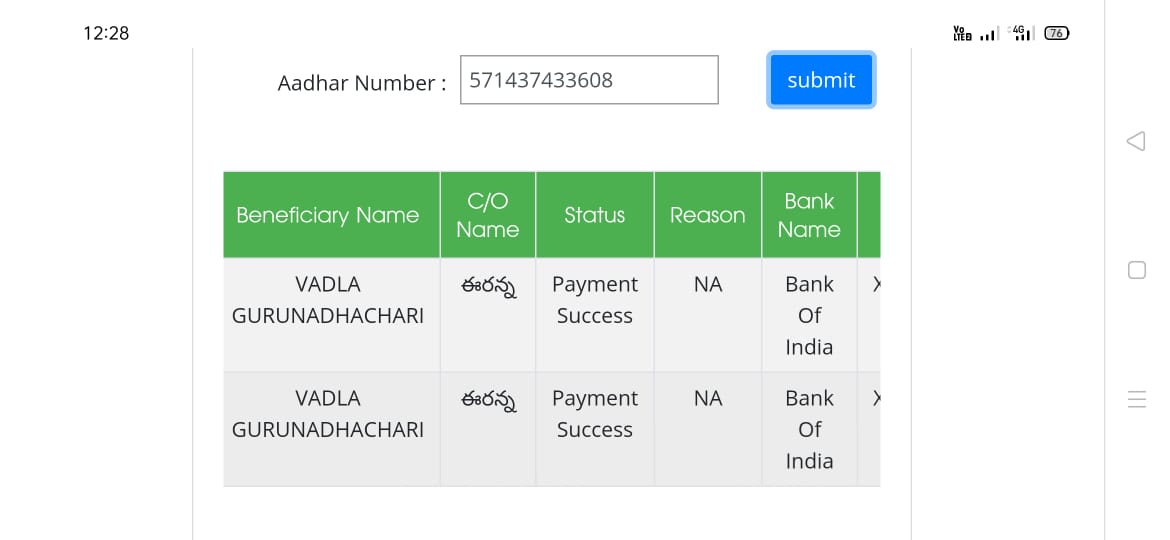Viewport: 1170px width, 540px height.
Task: Tap the VoLTE status icon
Action: 963,33
